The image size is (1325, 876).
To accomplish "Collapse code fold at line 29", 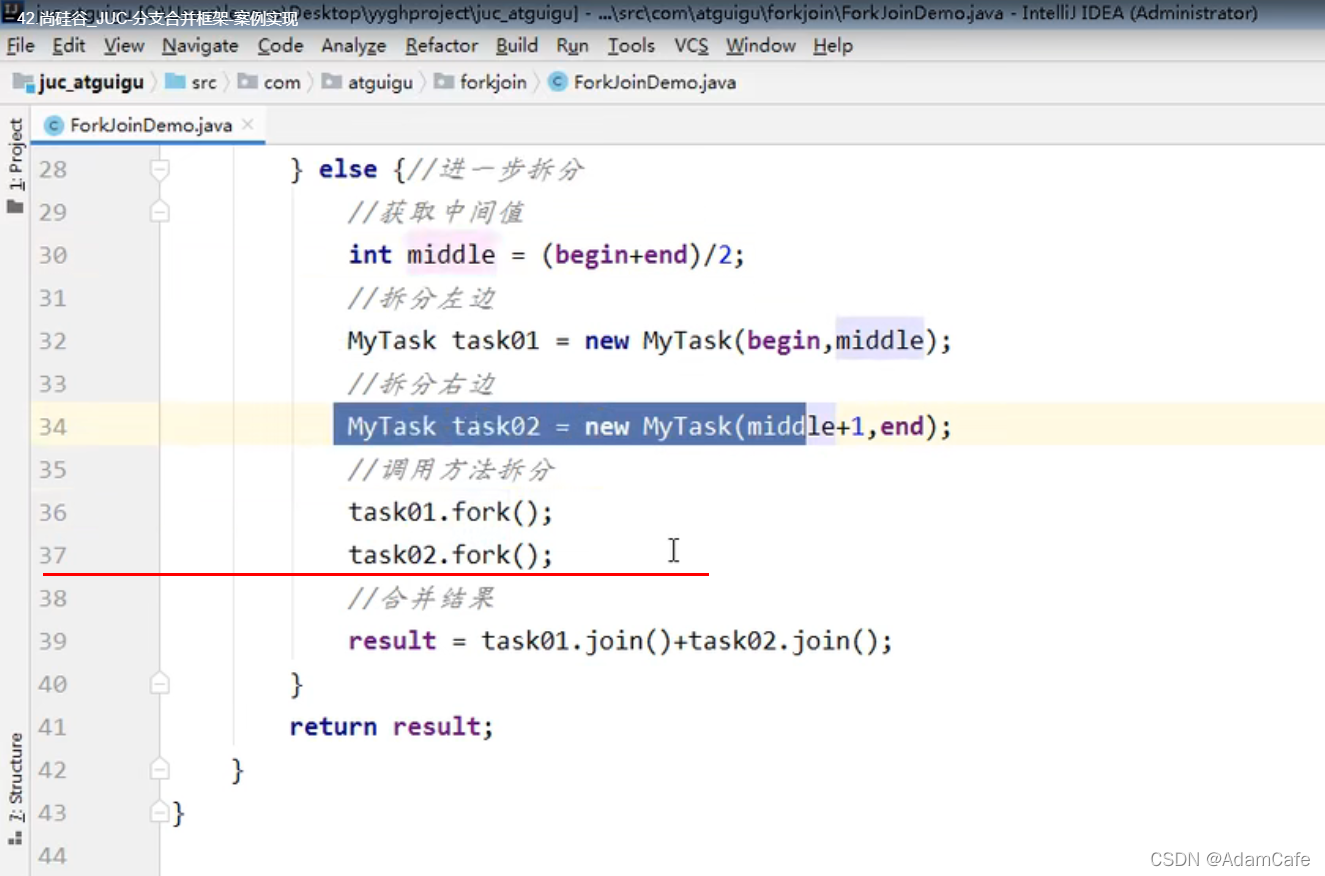I will click(x=159, y=212).
